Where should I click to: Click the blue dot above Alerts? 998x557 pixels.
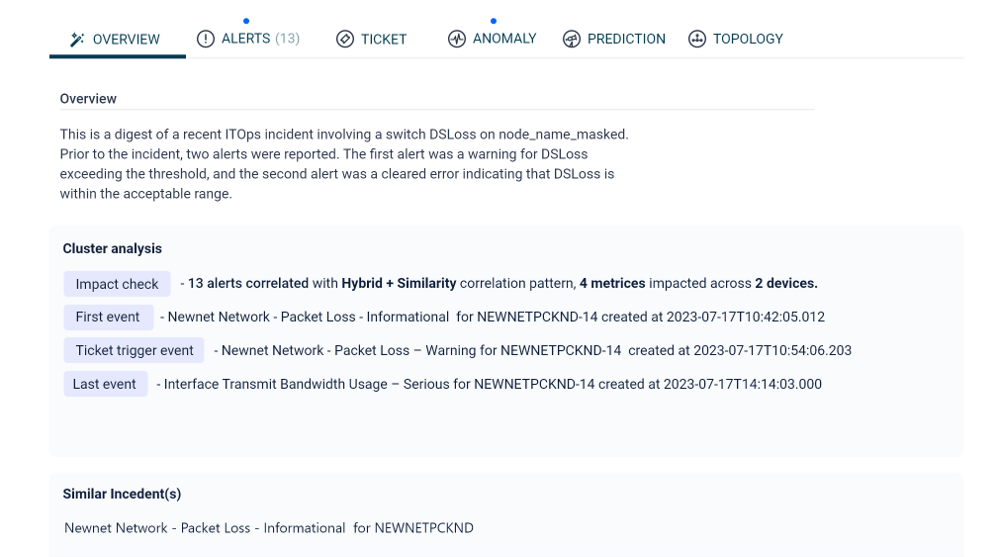pyautogui.click(x=246, y=21)
